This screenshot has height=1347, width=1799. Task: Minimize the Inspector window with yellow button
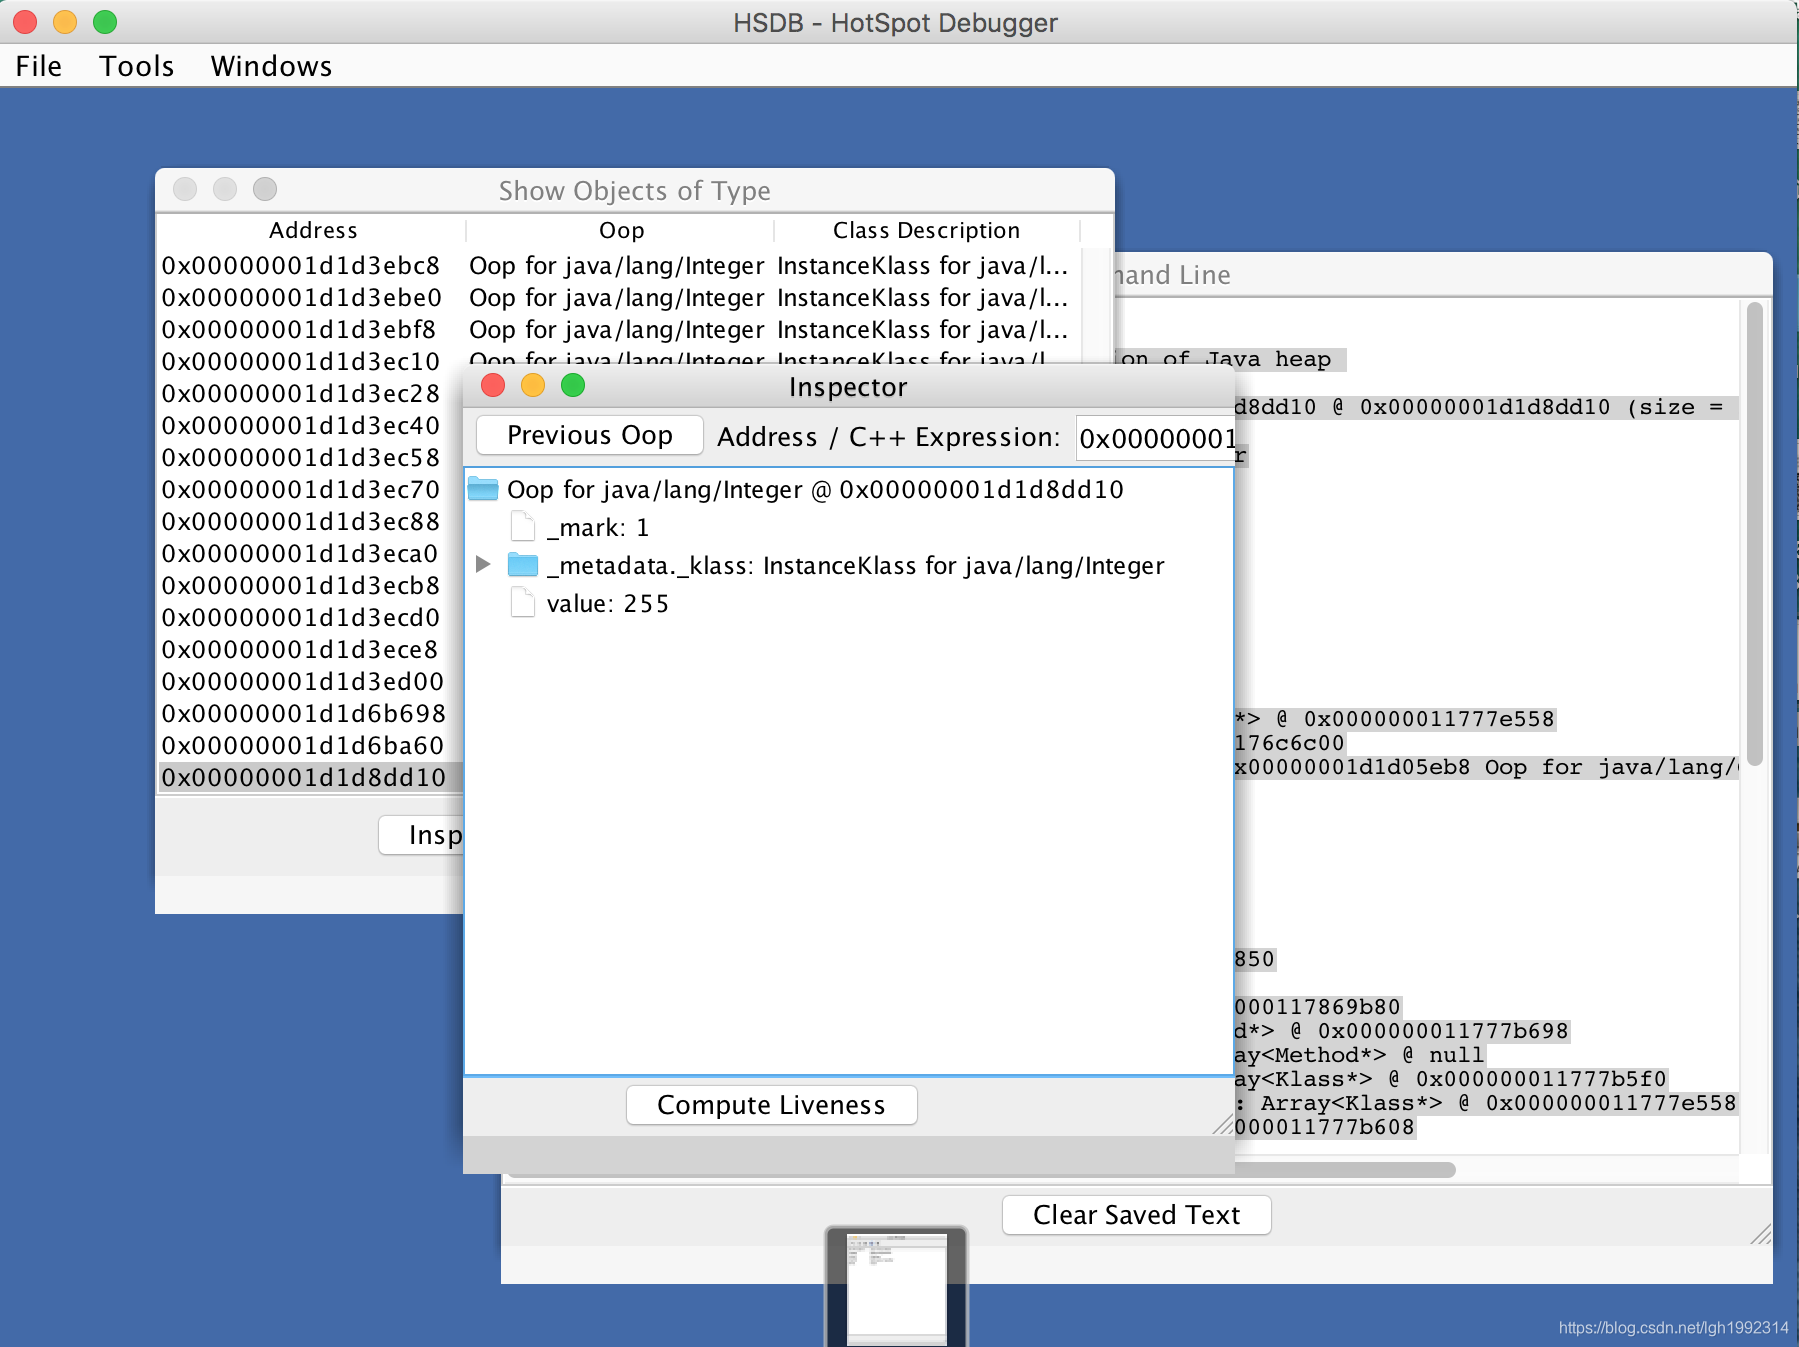click(533, 385)
